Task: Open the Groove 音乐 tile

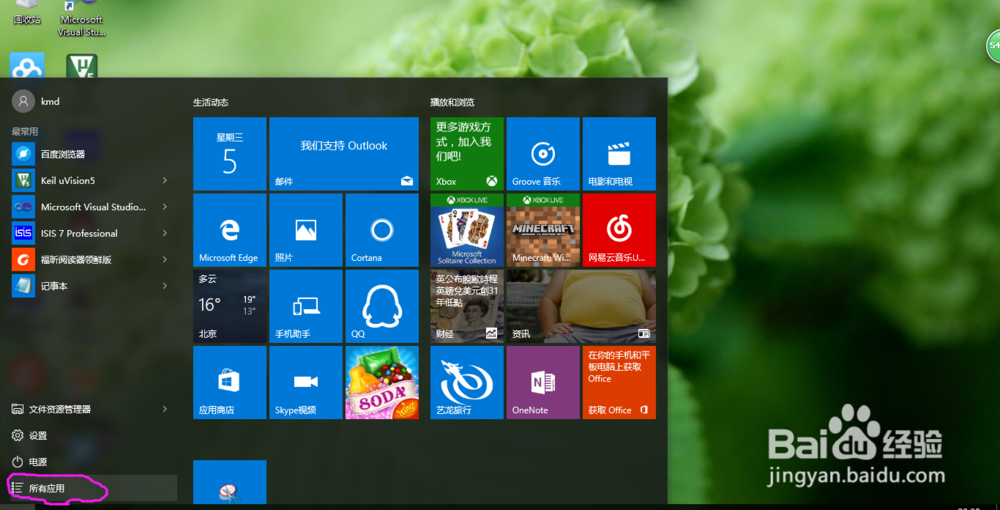Action: (x=543, y=154)
